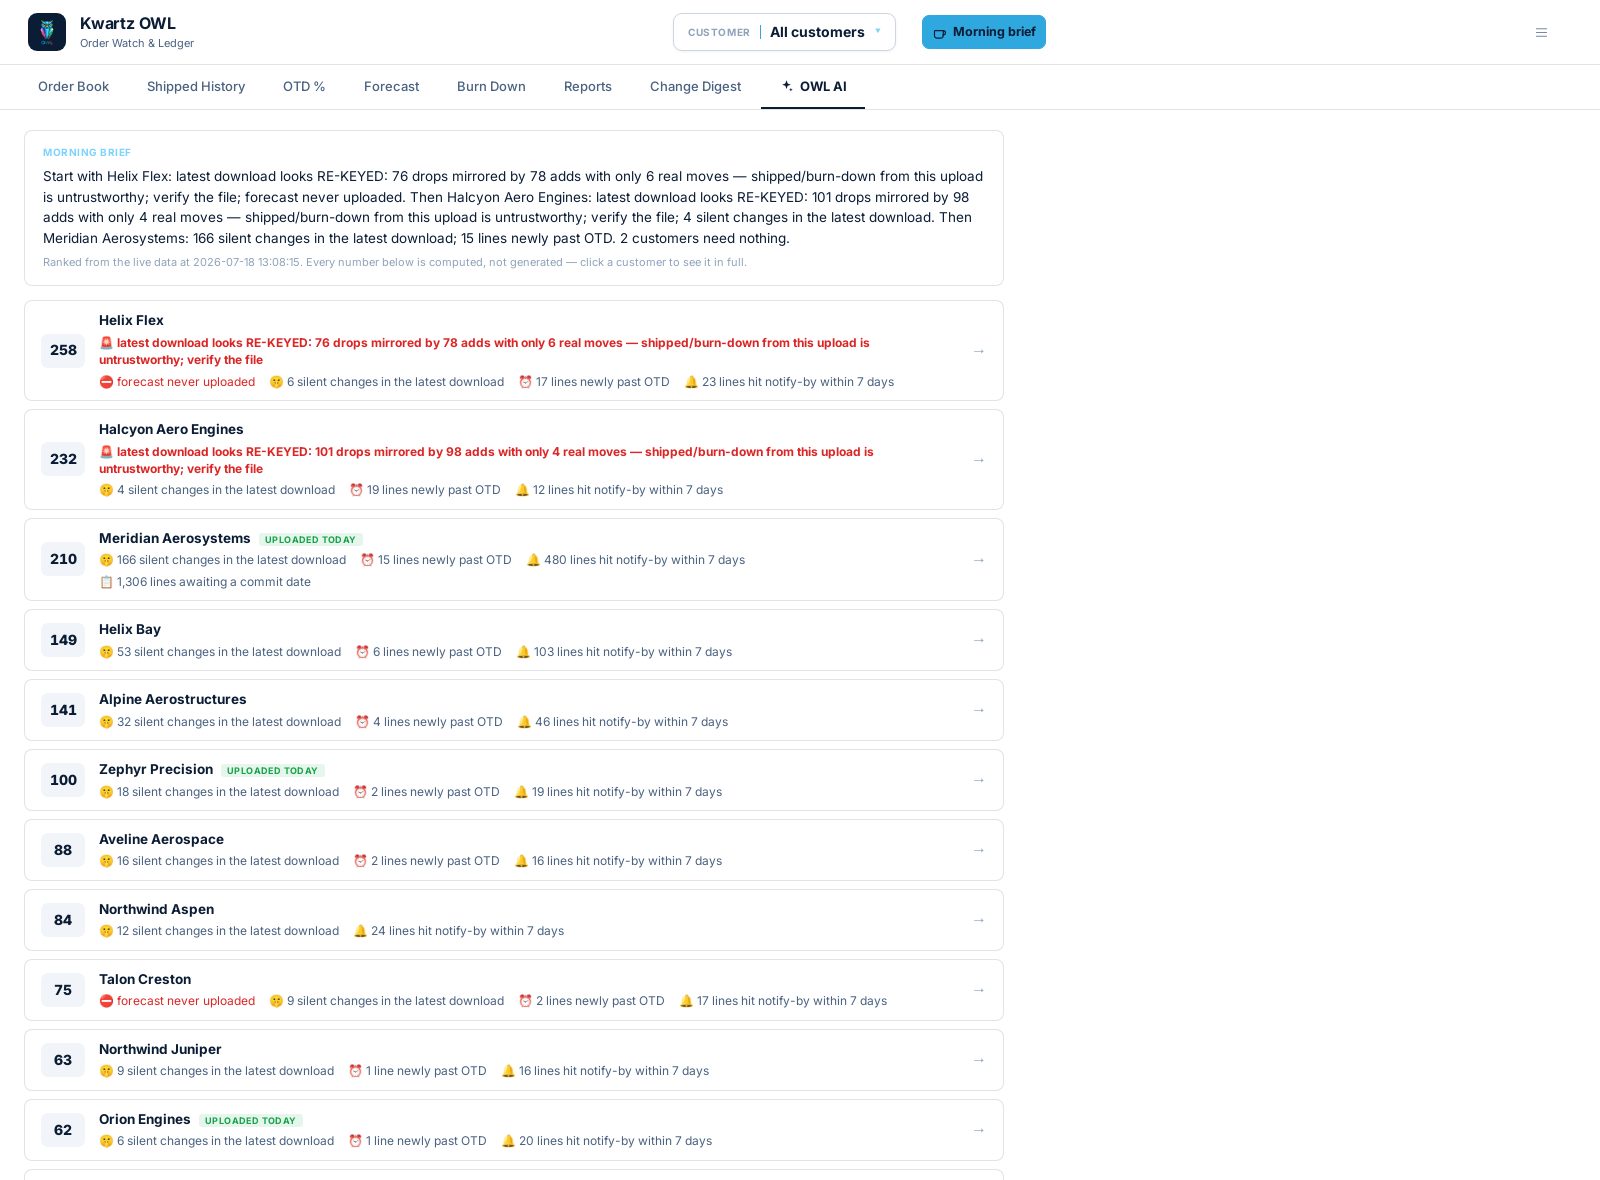Click the siren icon in Halcyon Aero Engines alert
The width and height of the screenshot is (1600, 1180).
(106, 452)
